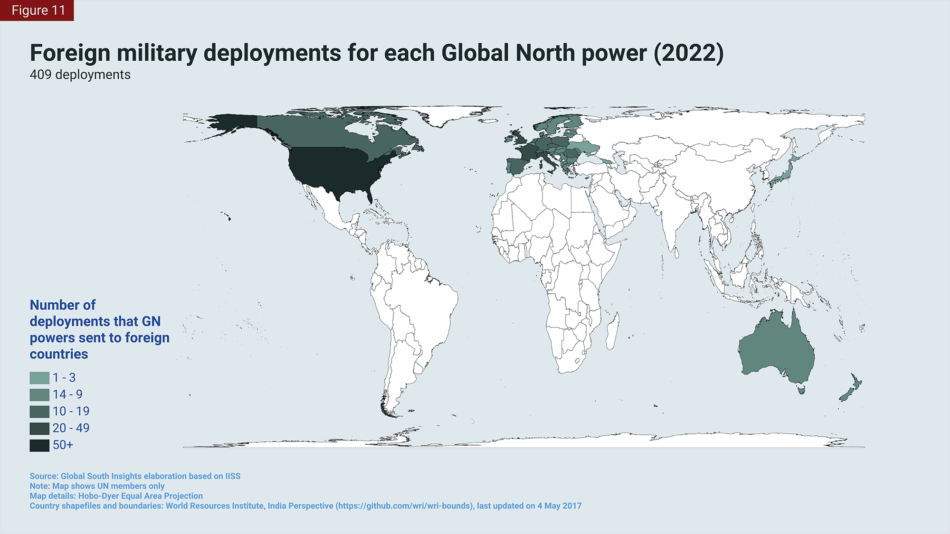Choose the 20 - 49 legend color swatch
Viewport: 950px width, 534px height.
click(x=39, y=428)
